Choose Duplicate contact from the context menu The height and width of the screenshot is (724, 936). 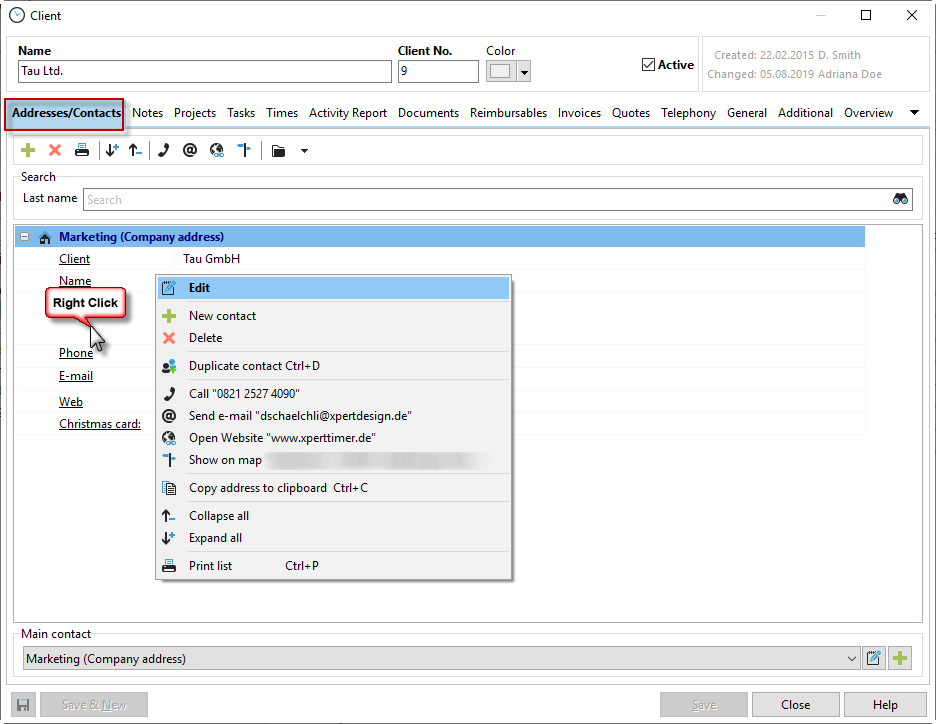(x=254, y=366)
